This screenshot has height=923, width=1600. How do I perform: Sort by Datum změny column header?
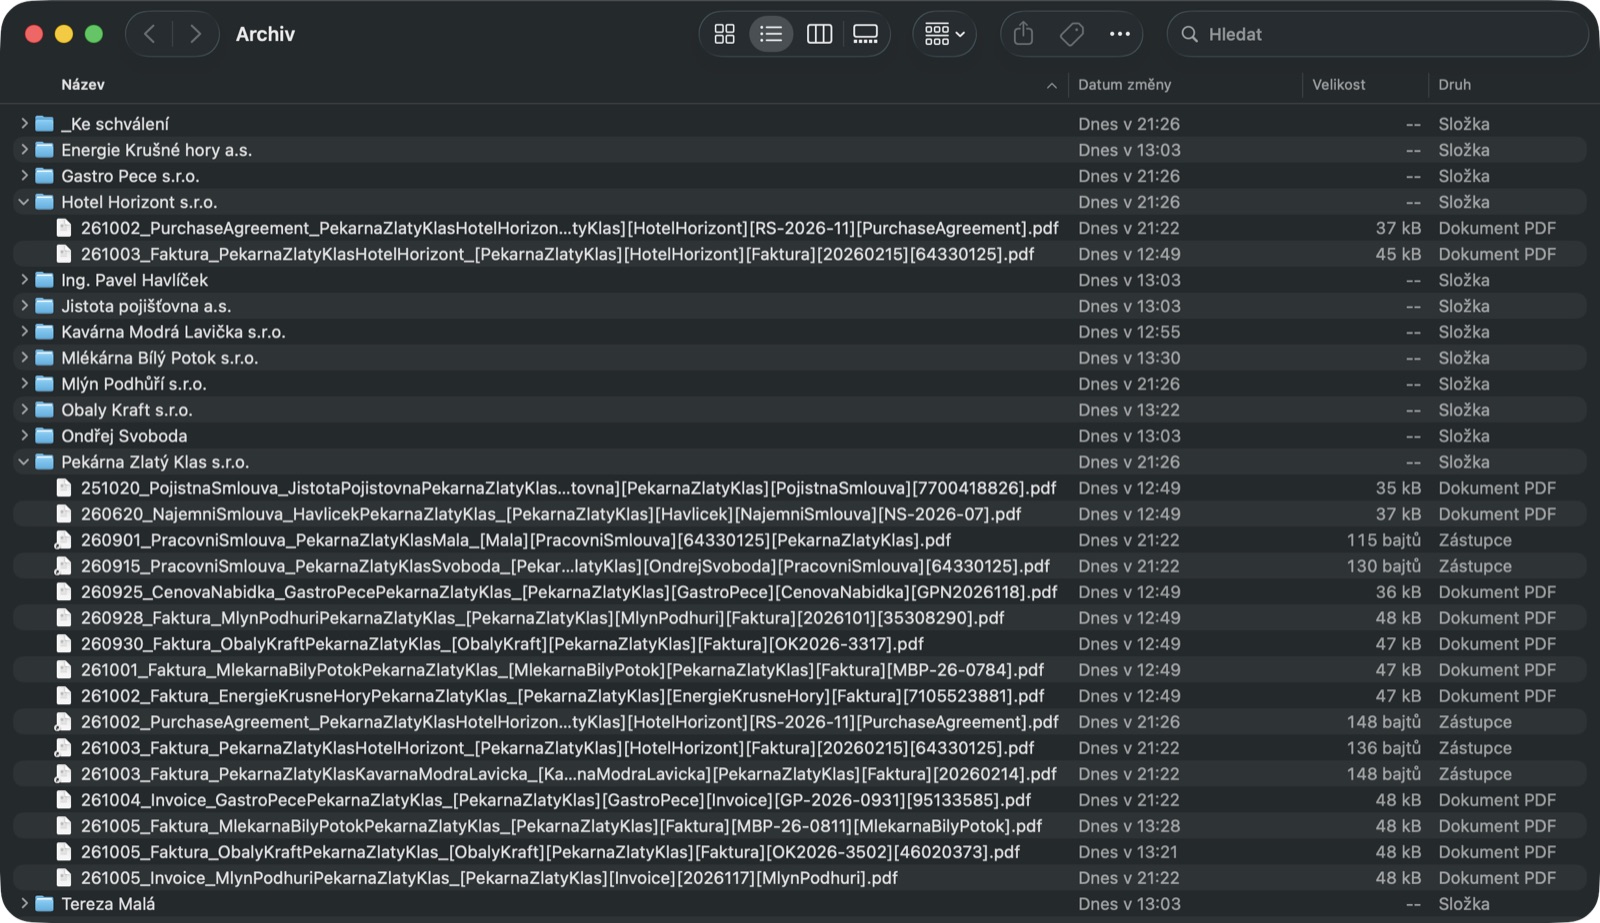click(x=1124, y=85)
